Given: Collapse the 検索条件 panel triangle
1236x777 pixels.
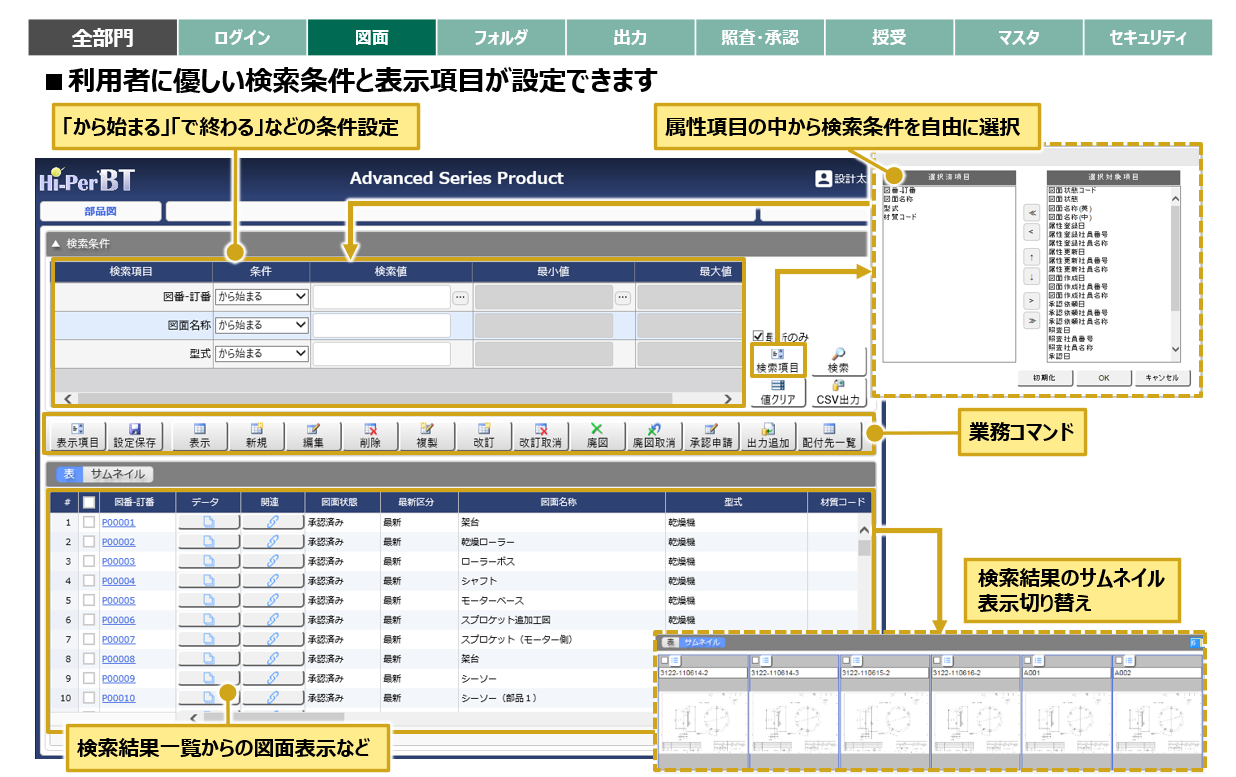Looking at the screenshot, I should 56,243.
